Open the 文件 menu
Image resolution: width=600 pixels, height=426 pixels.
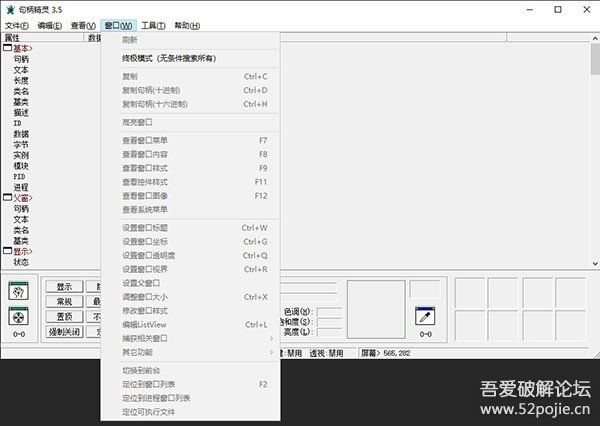tap(17, 25)
